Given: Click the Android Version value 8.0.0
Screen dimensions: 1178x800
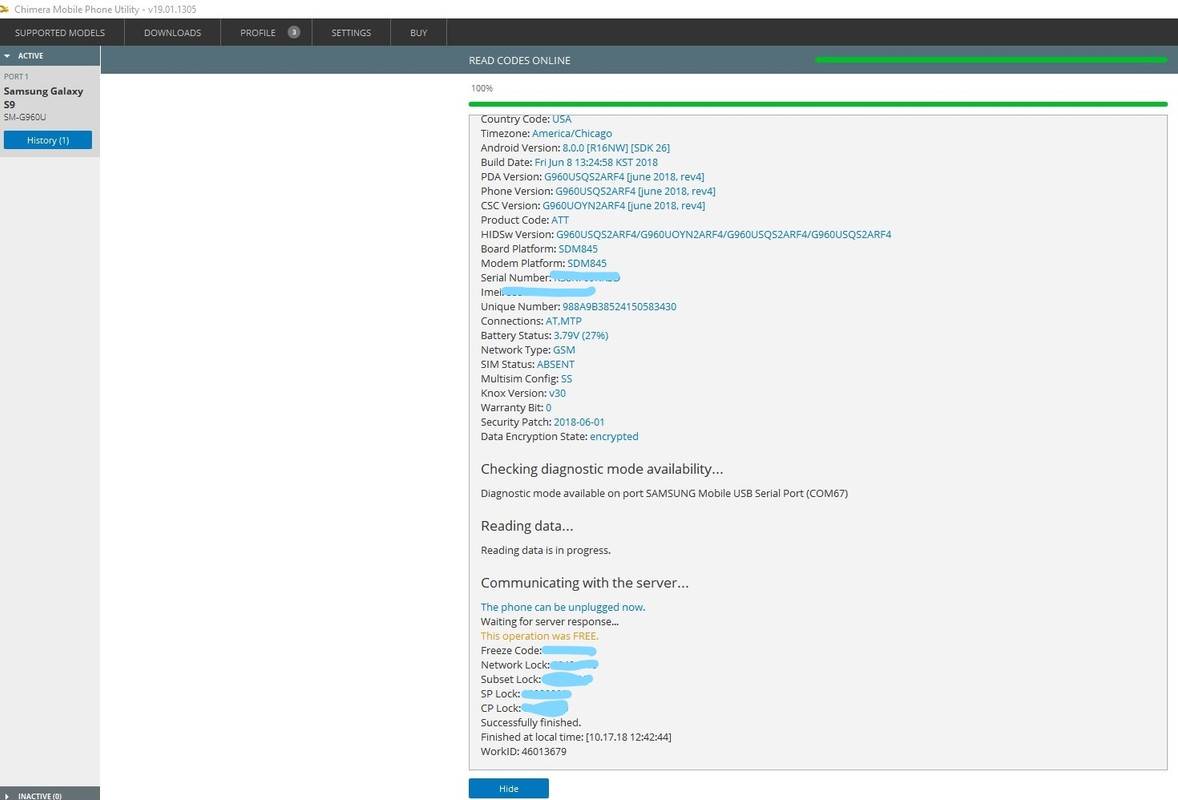Looking at the screenshot, I should coord(616,148).
